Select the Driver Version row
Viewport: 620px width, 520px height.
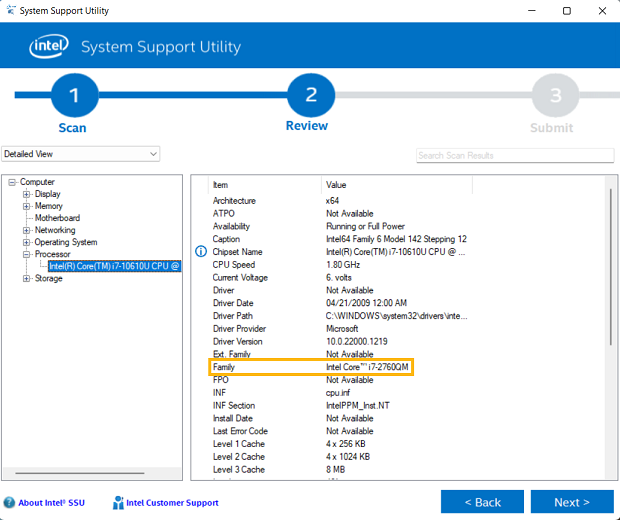(340, 341)
